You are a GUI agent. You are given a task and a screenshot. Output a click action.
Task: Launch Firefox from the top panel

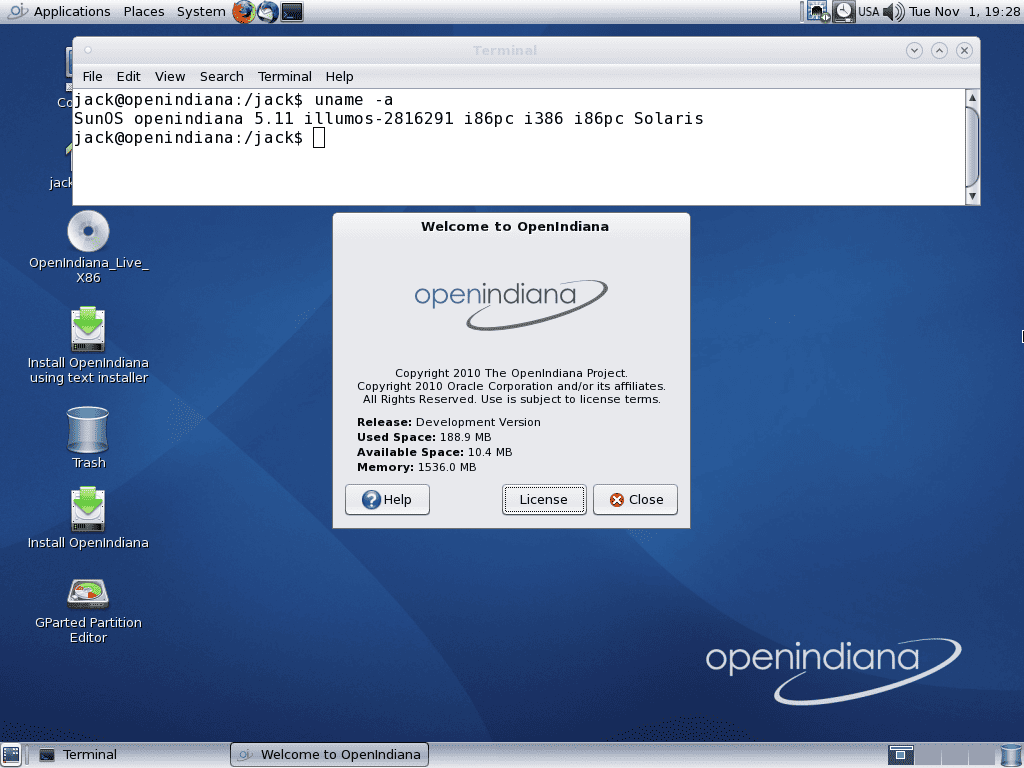pos(244,12)
